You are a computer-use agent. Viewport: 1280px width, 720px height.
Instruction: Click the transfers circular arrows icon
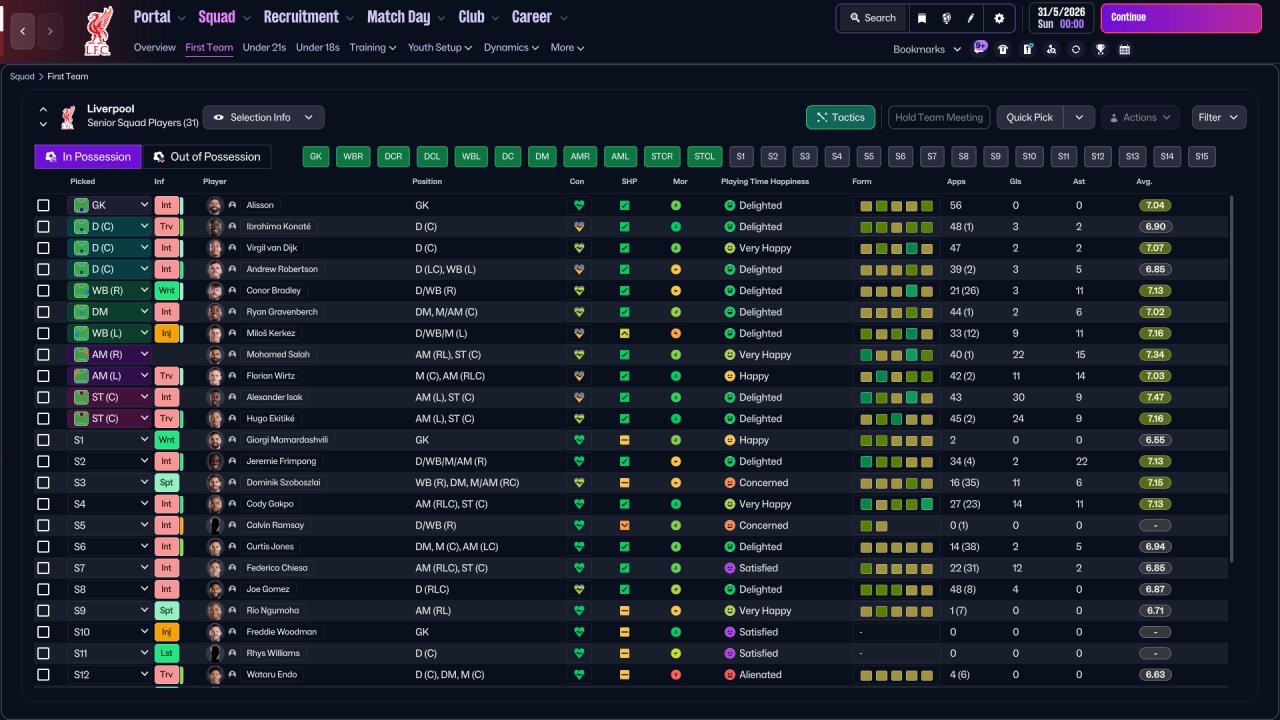pyautogui.click(x=1076, y=49)
